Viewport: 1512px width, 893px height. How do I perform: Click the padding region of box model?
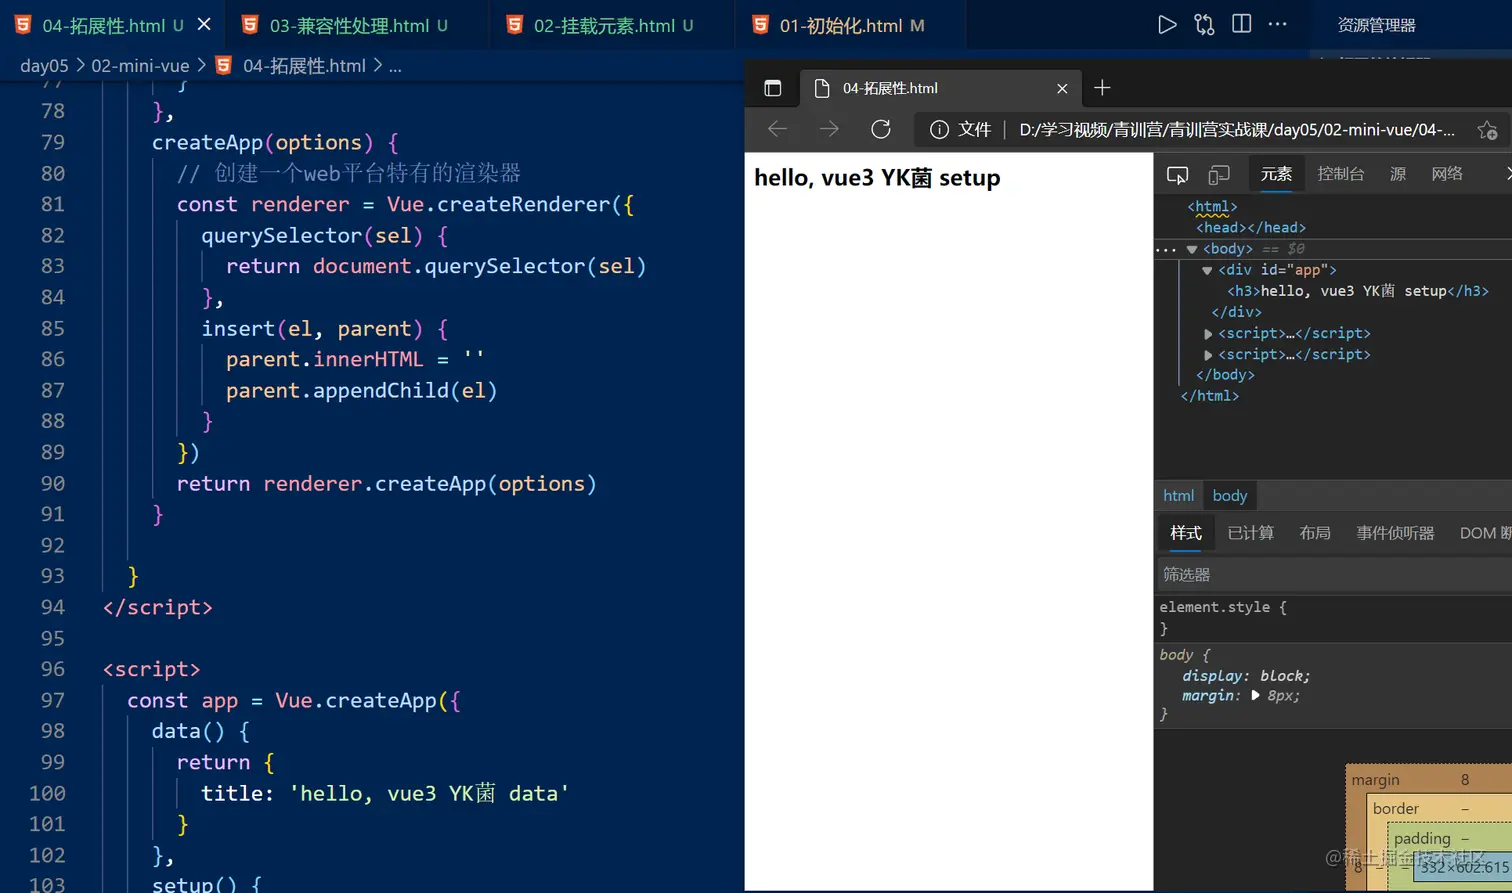(1422, 839)
